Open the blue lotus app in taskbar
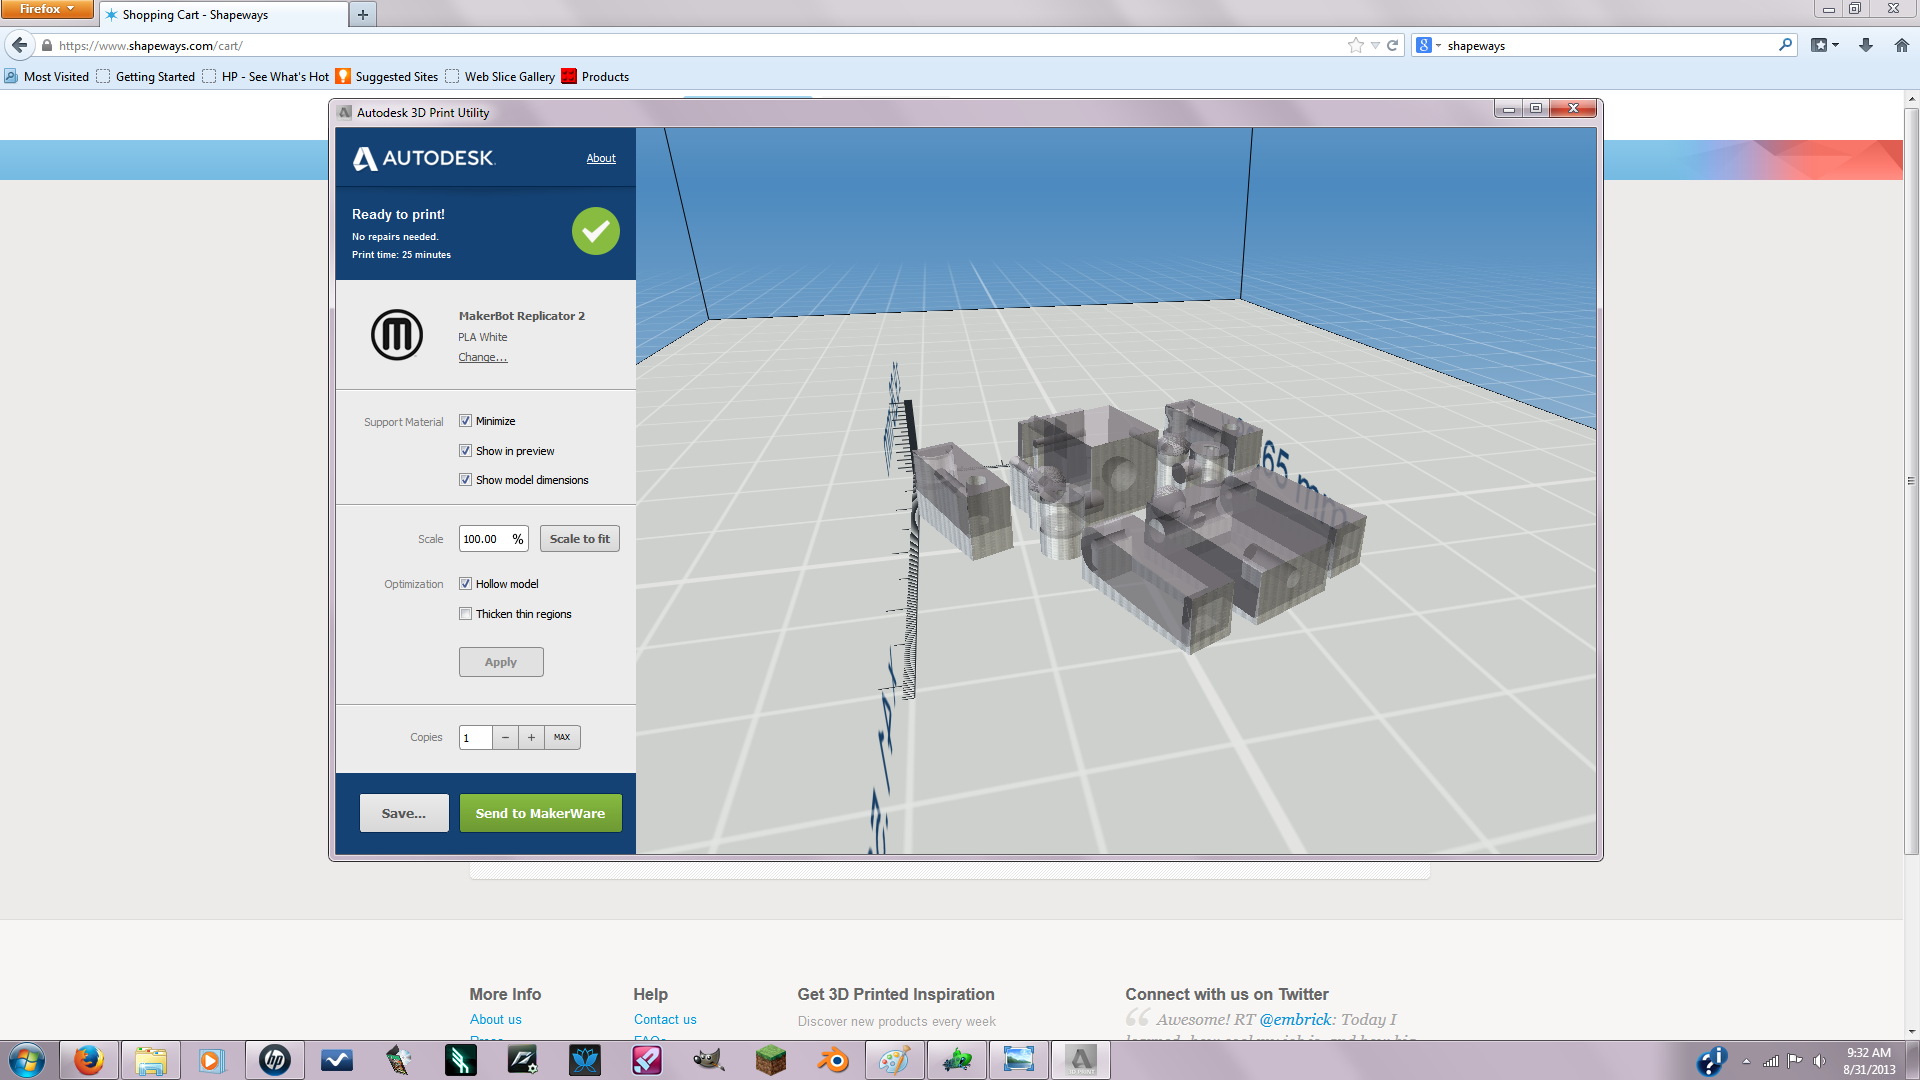 tap(584, 1060)
